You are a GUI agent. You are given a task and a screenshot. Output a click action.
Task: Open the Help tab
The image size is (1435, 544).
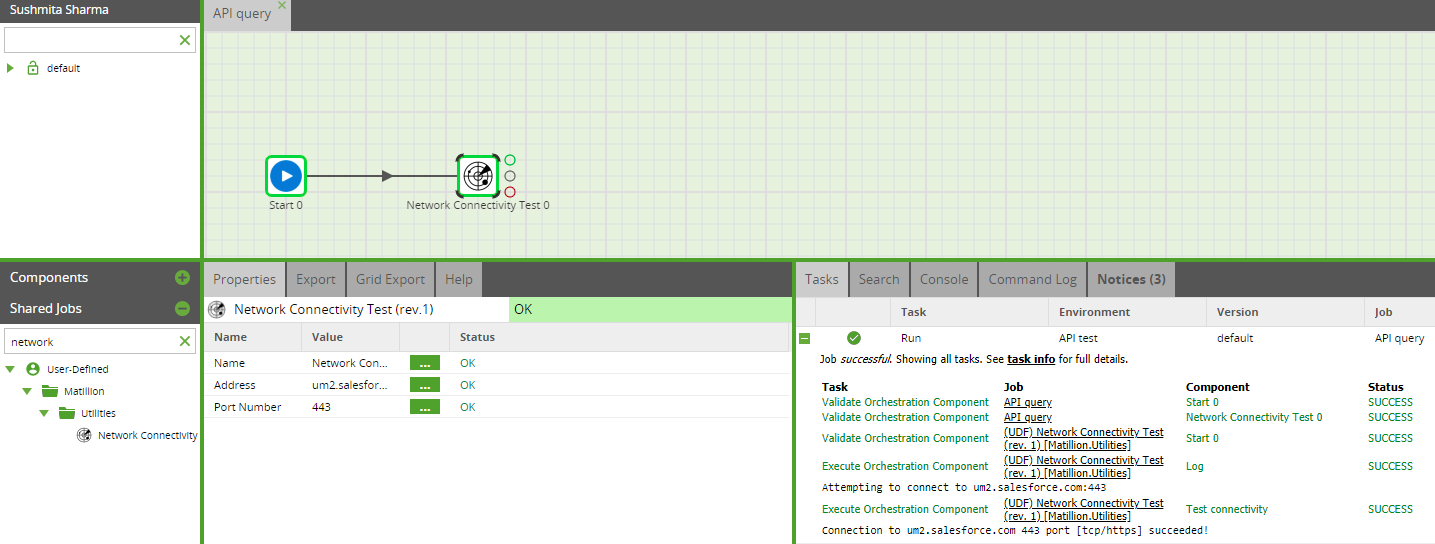click(x=459, y=280)
